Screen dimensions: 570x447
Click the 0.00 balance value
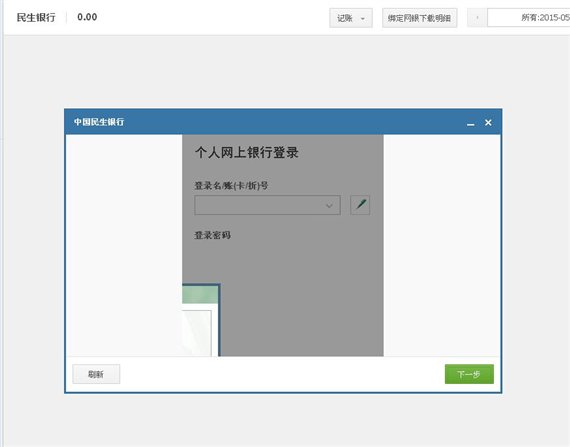[x=87, y=17]
